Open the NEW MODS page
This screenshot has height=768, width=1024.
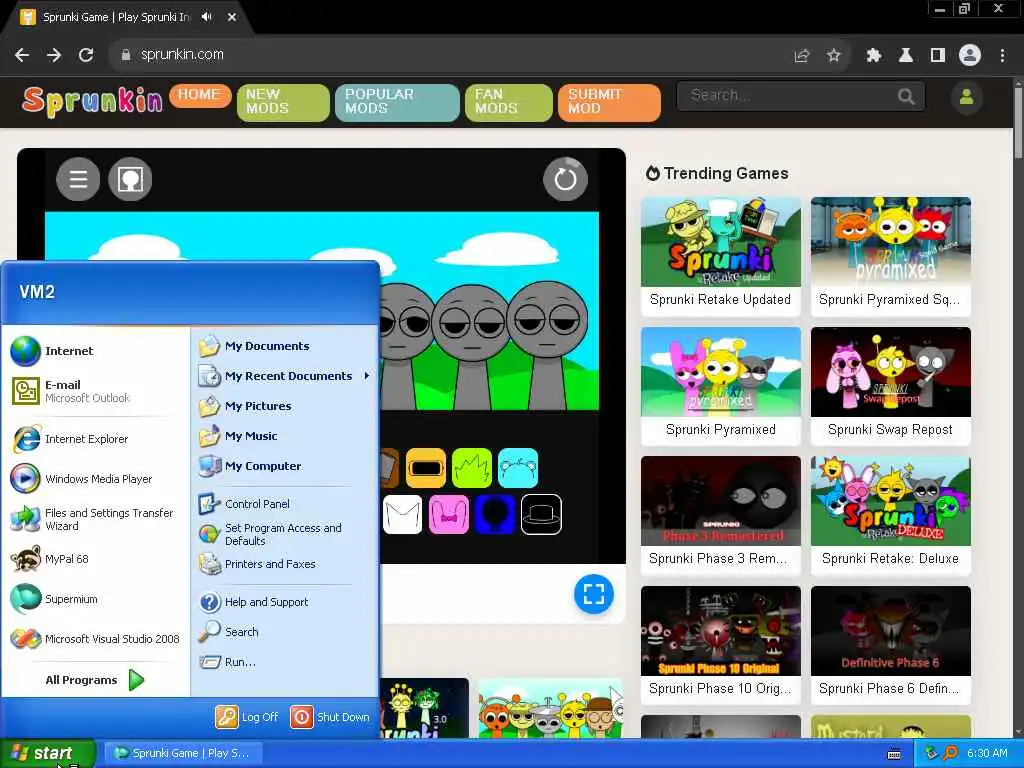pos(283,103)
